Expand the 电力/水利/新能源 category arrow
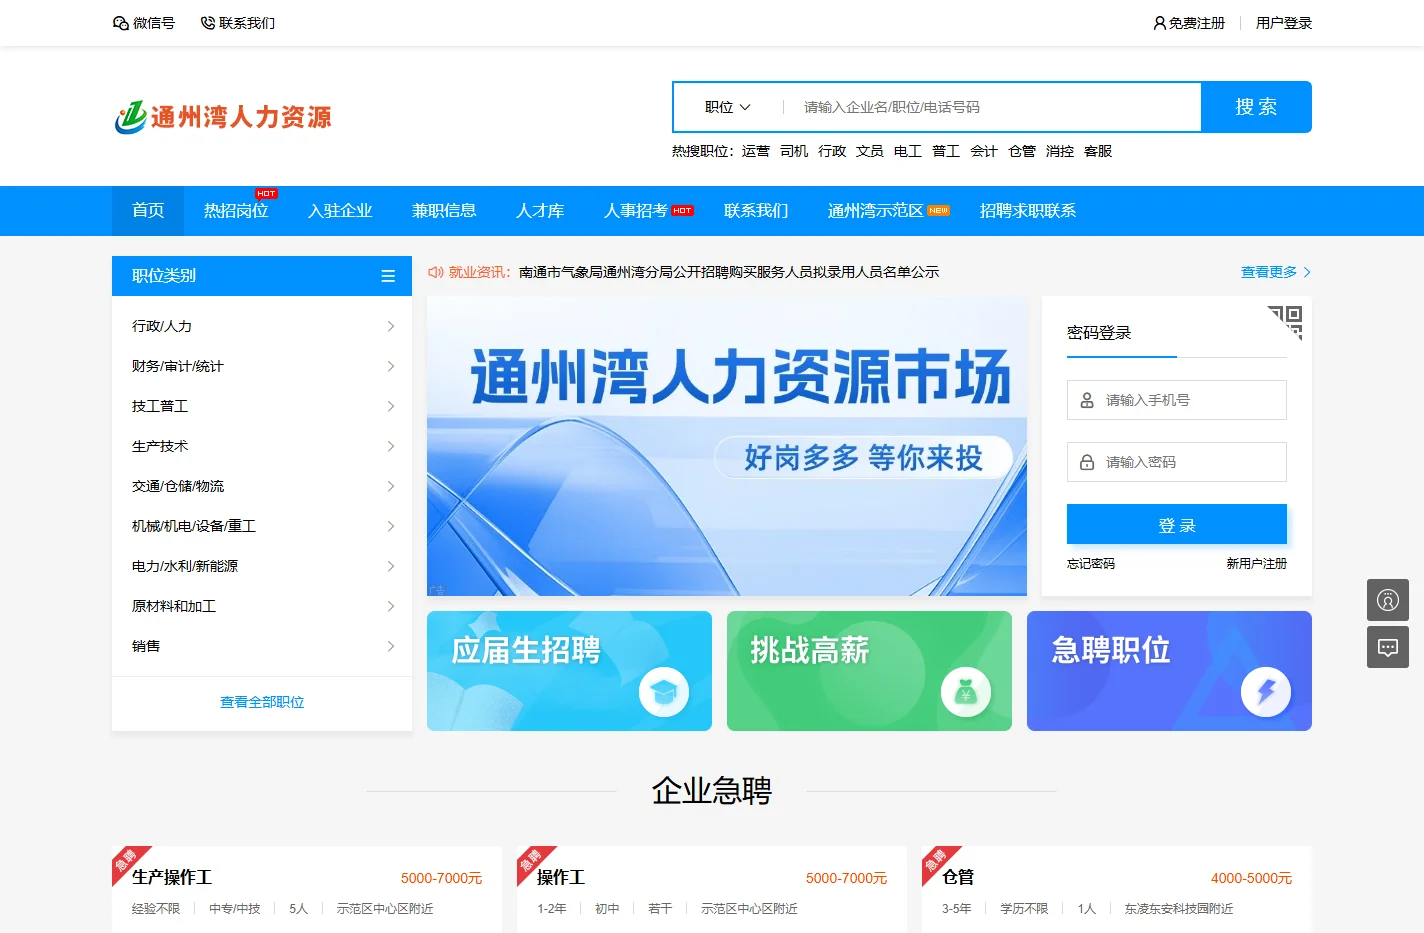 tap(391, 566)
